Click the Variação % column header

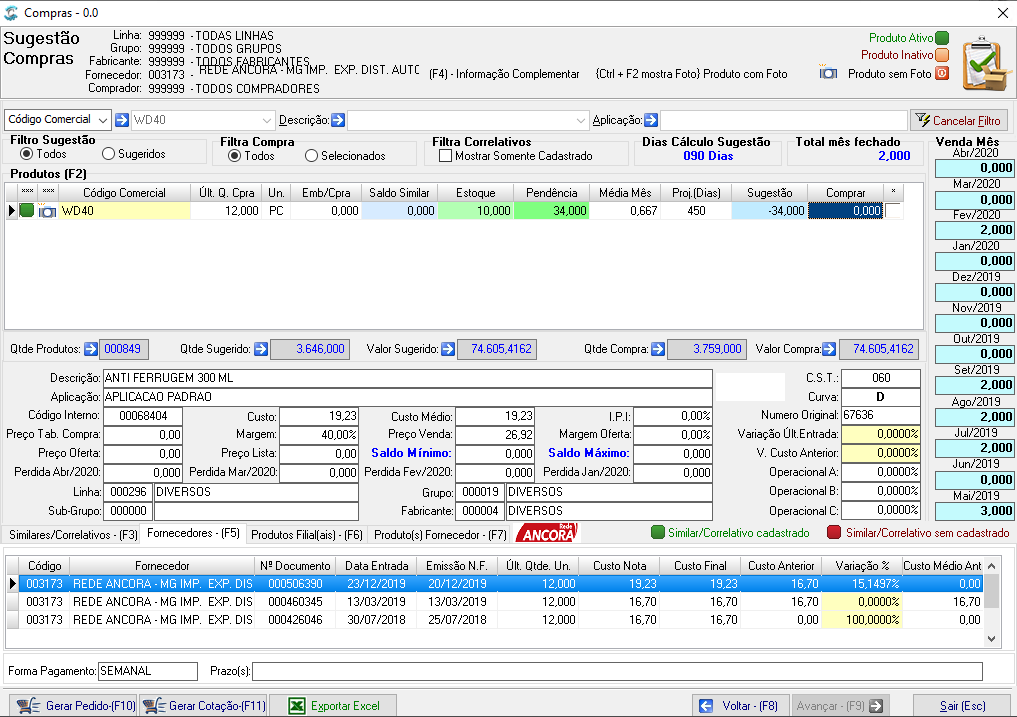click(x=862, y=566)
